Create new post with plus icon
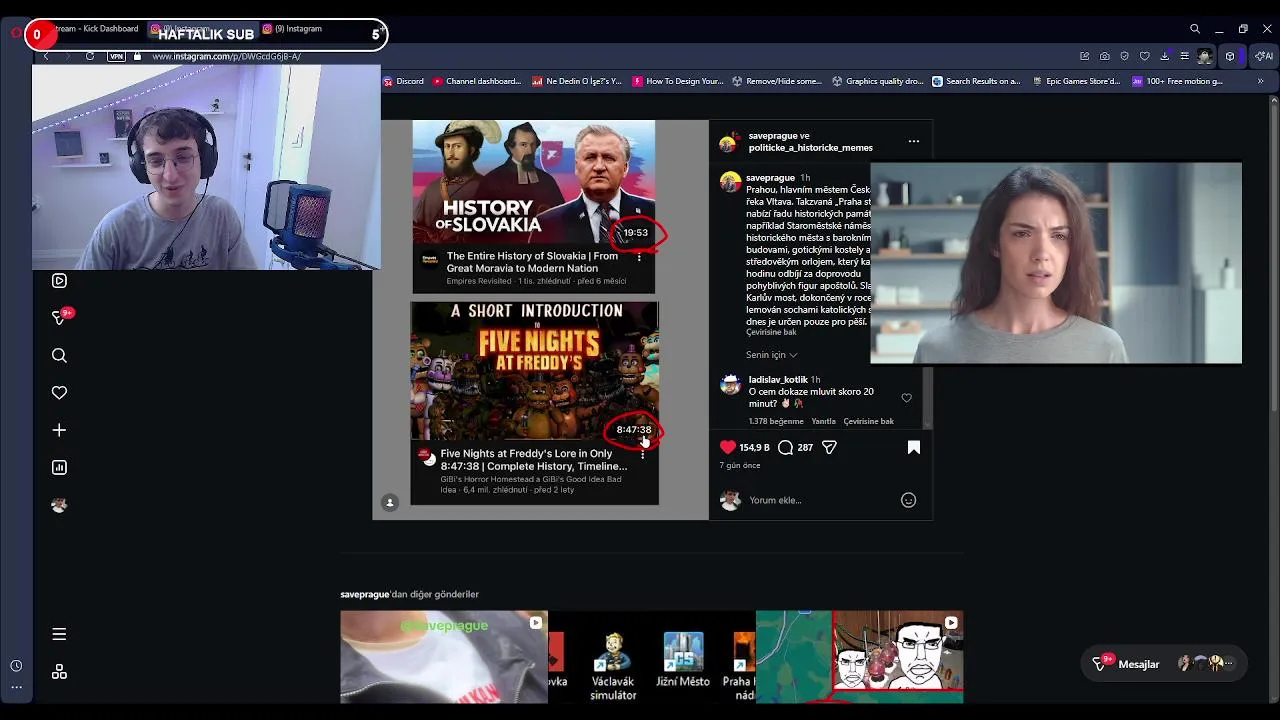 tap(59, 430)
